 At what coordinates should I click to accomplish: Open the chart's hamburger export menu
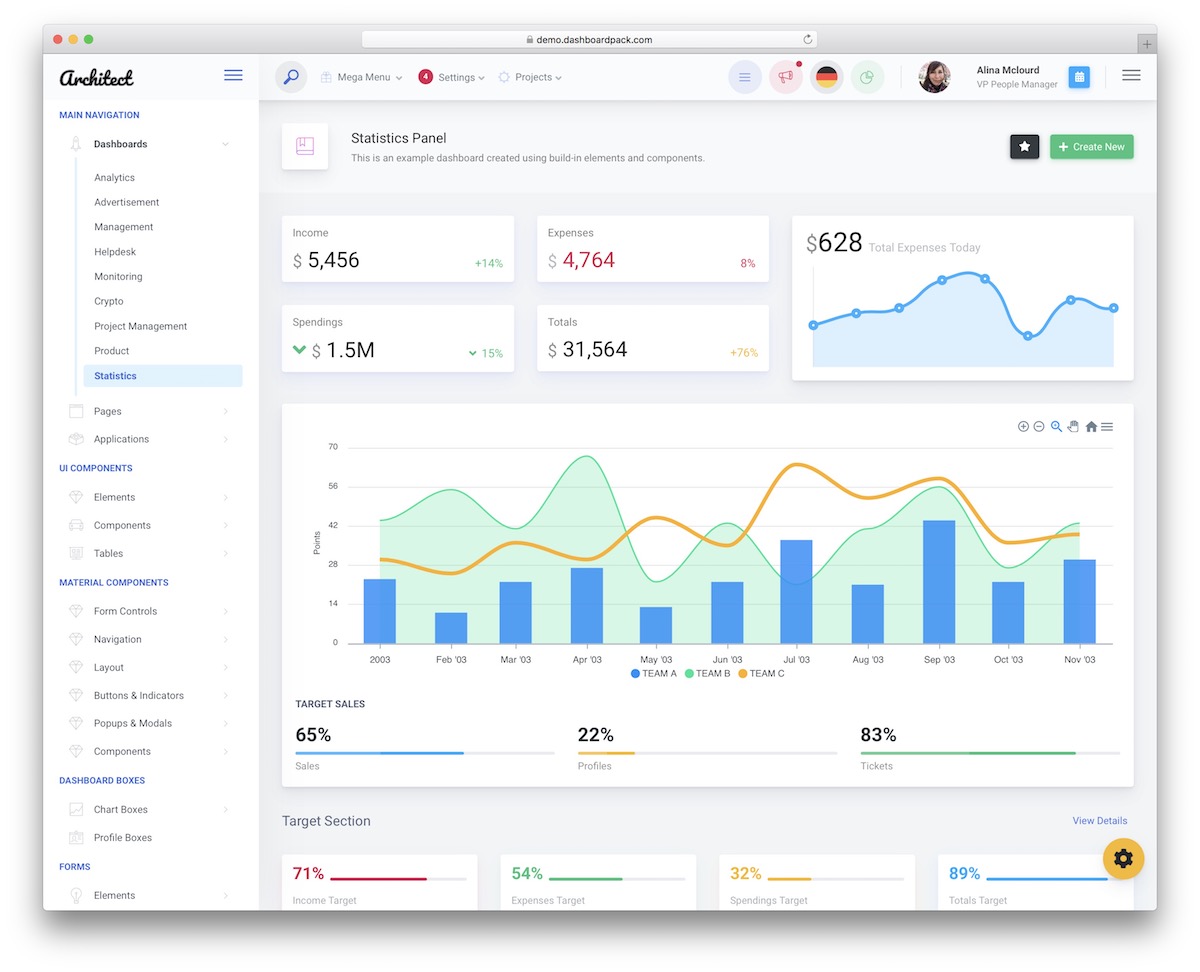(1107, 426)
